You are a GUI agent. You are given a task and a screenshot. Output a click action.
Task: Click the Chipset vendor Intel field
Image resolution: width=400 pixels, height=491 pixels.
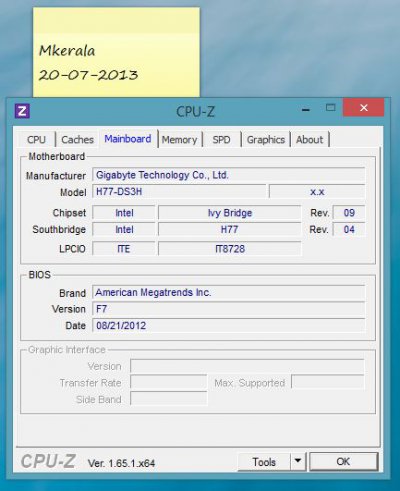[124, 213]
